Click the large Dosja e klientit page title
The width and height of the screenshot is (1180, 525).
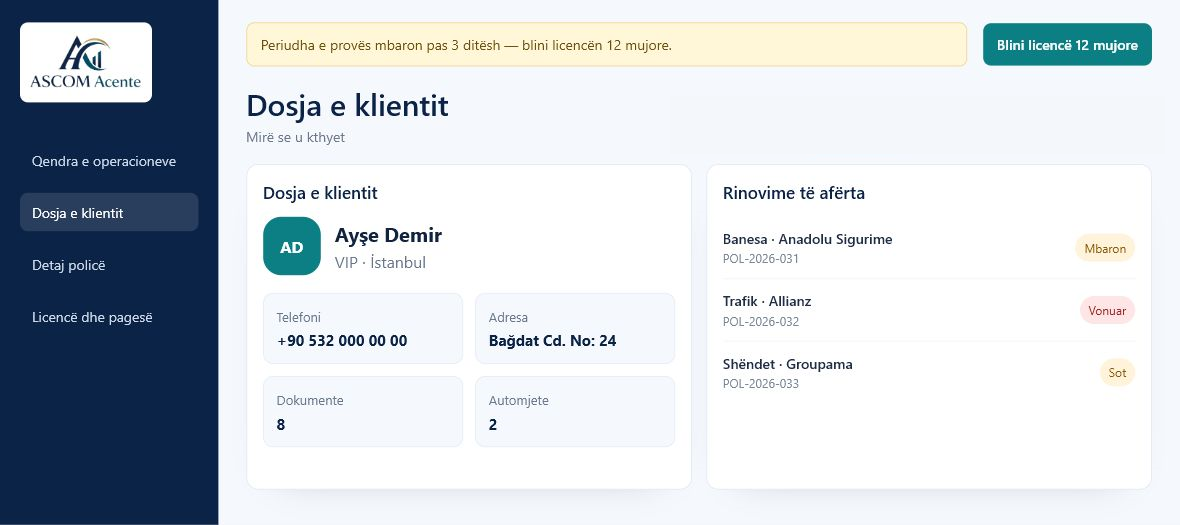coord(347,106)
